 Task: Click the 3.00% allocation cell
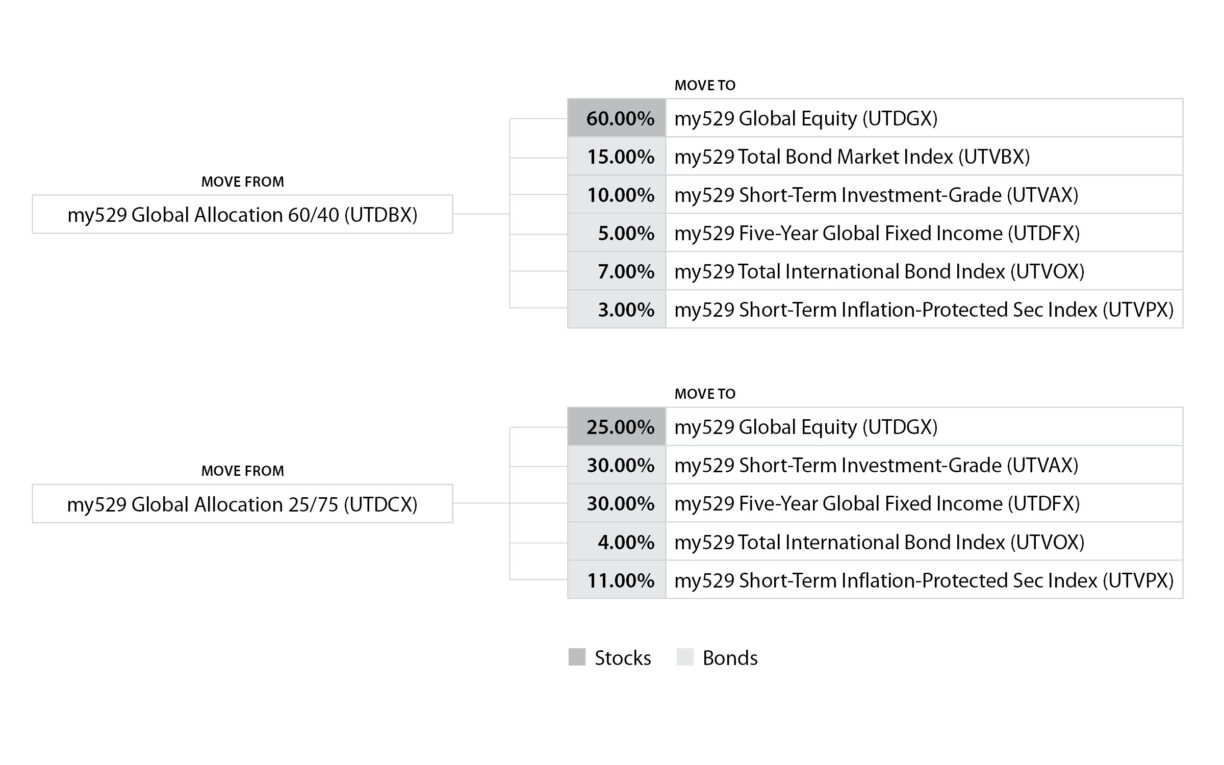(x=618, y=310)
